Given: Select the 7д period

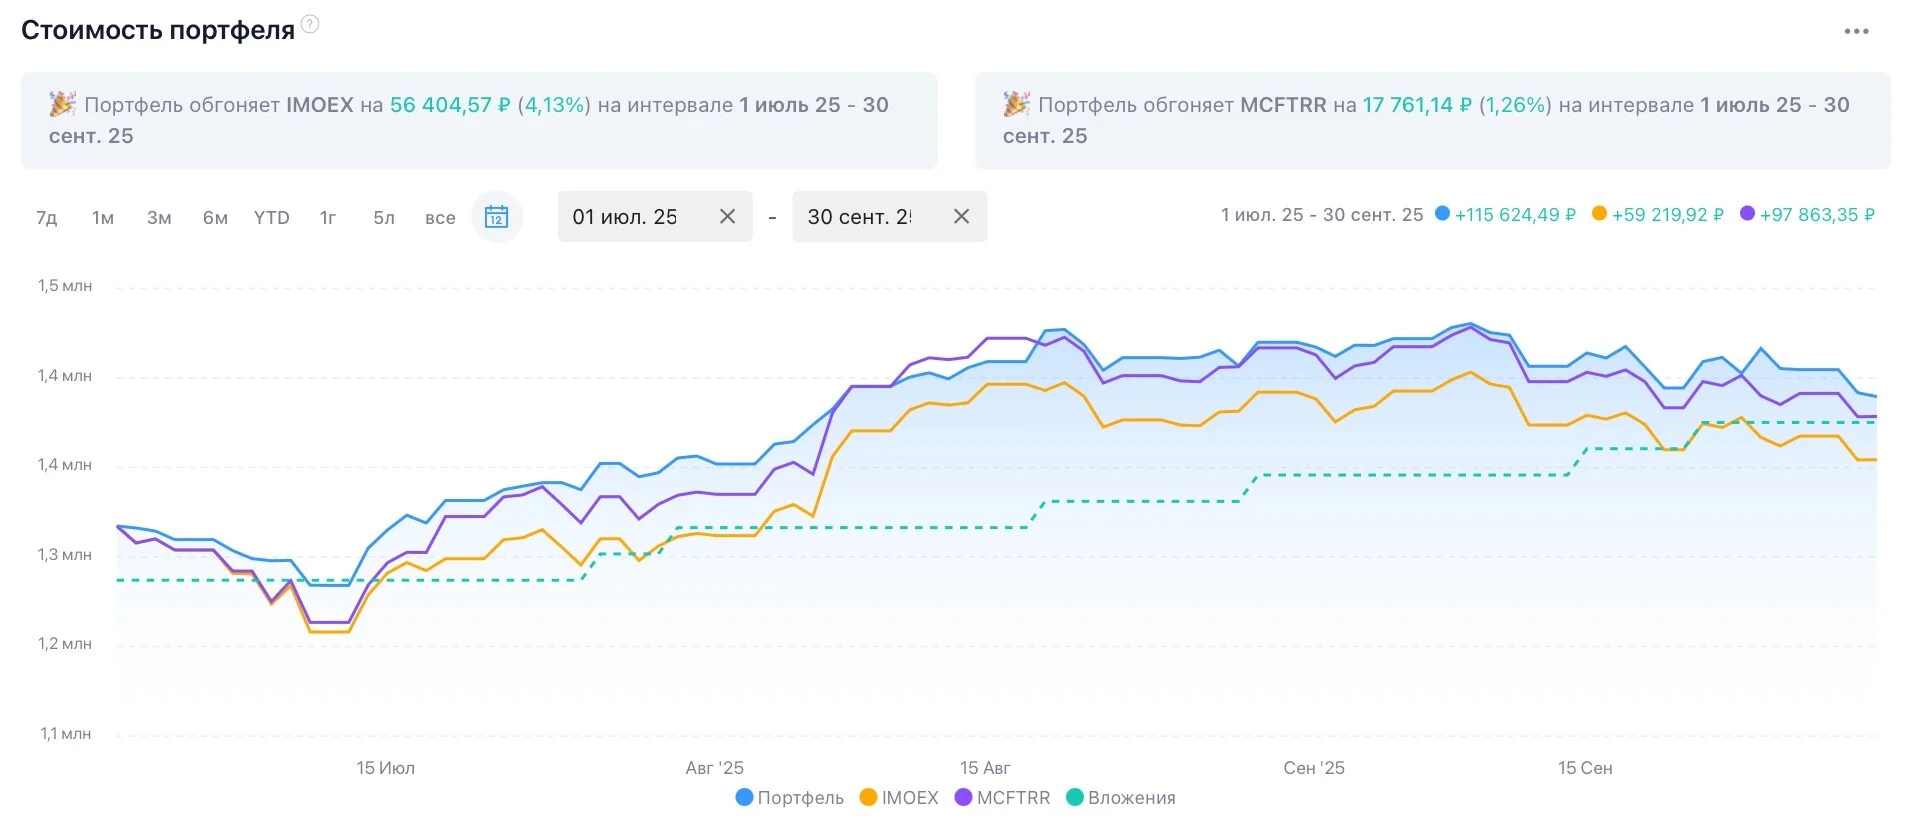Looking at the screenshot, I should click(47, 217).
